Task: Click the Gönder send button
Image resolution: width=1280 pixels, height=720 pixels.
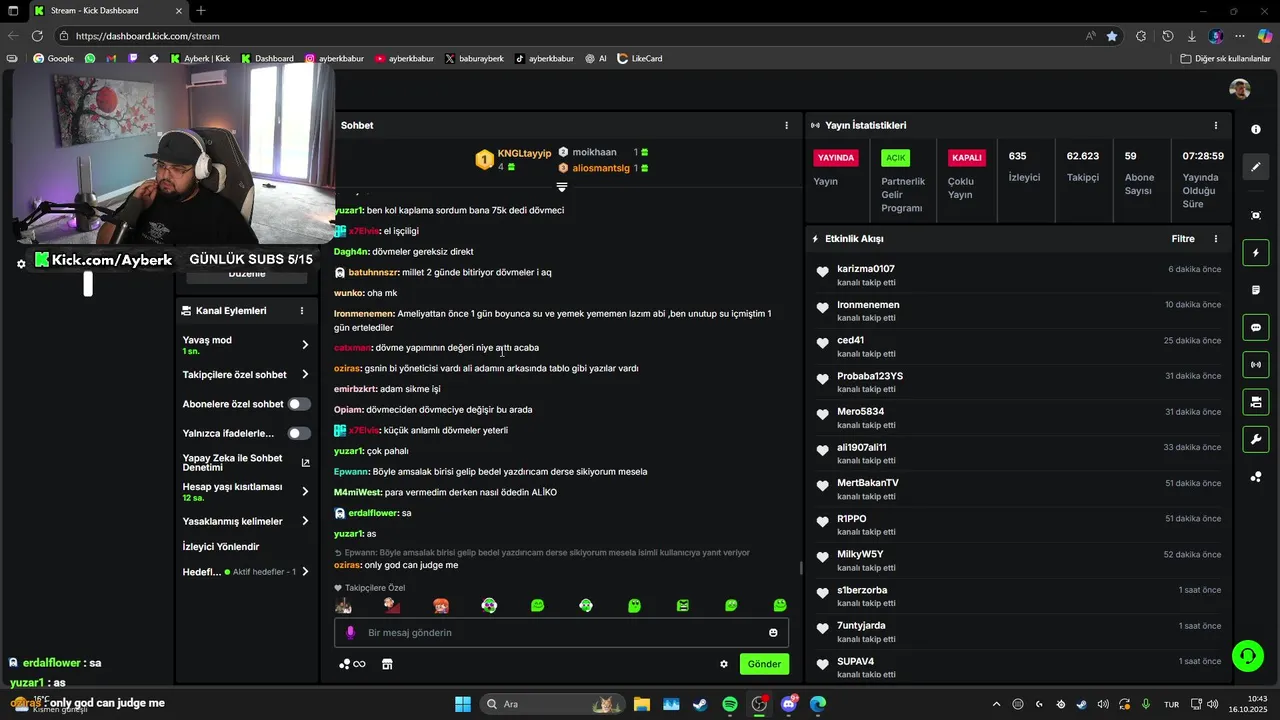Action: pos(764,664)
